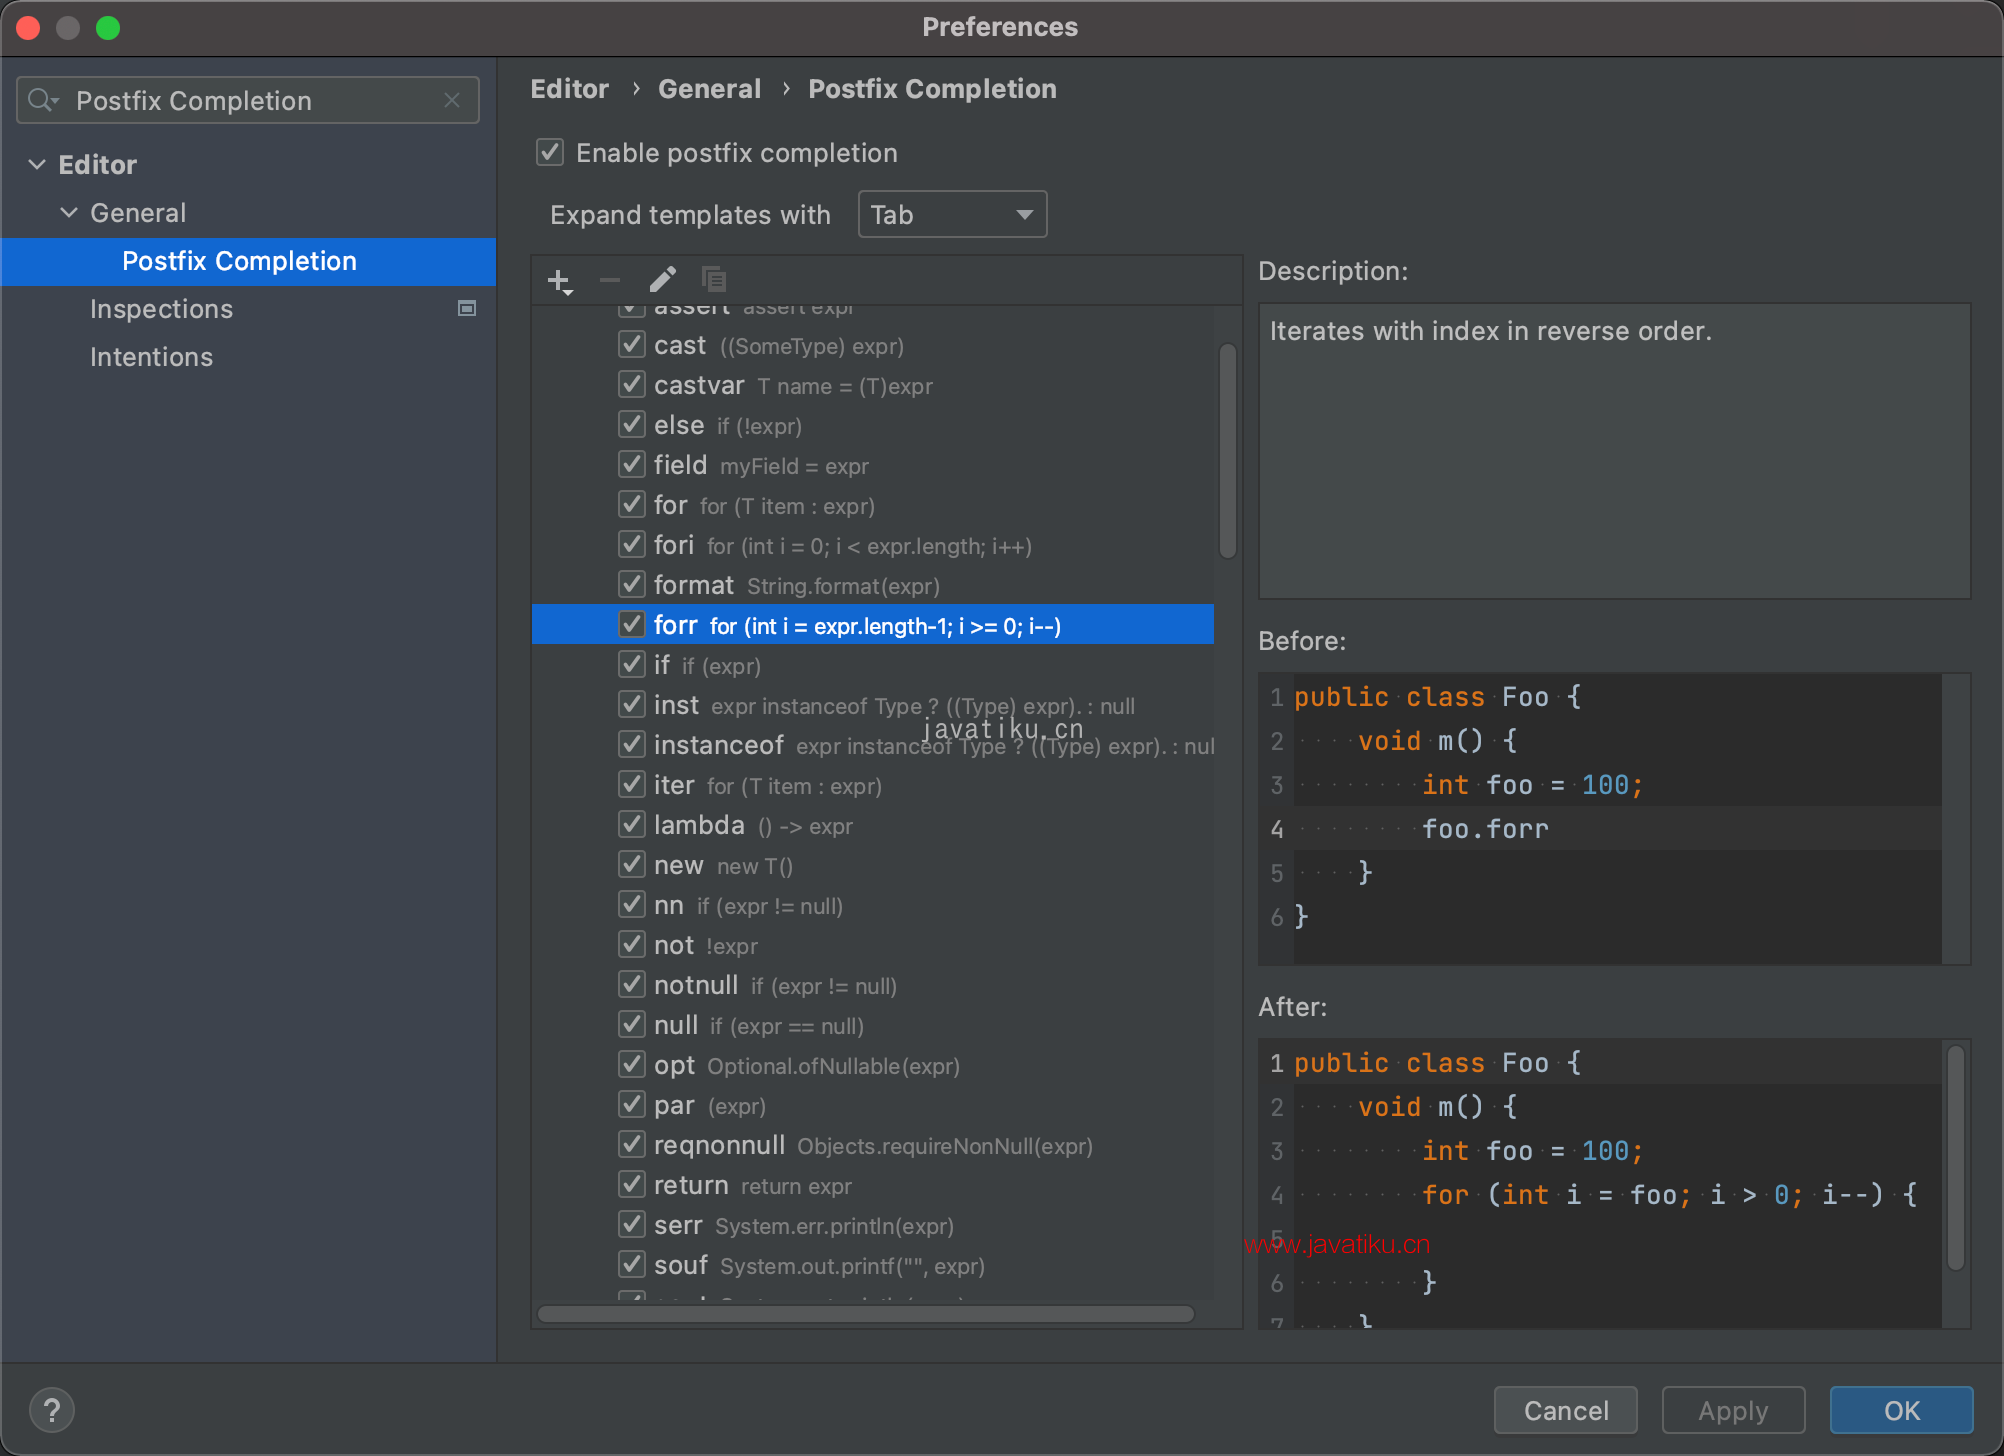Toggle the fori template checkbox
The width and height of the screenshot is (2004, 1456).
[631, 545]
